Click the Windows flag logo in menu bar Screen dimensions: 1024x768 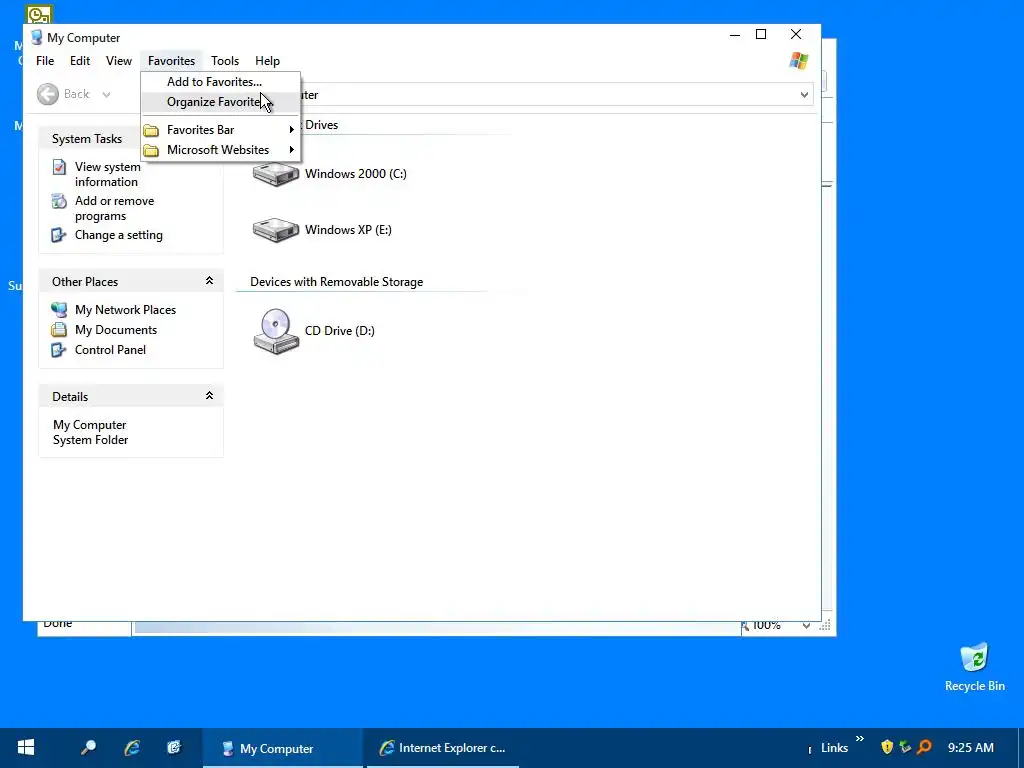[799, 61]
